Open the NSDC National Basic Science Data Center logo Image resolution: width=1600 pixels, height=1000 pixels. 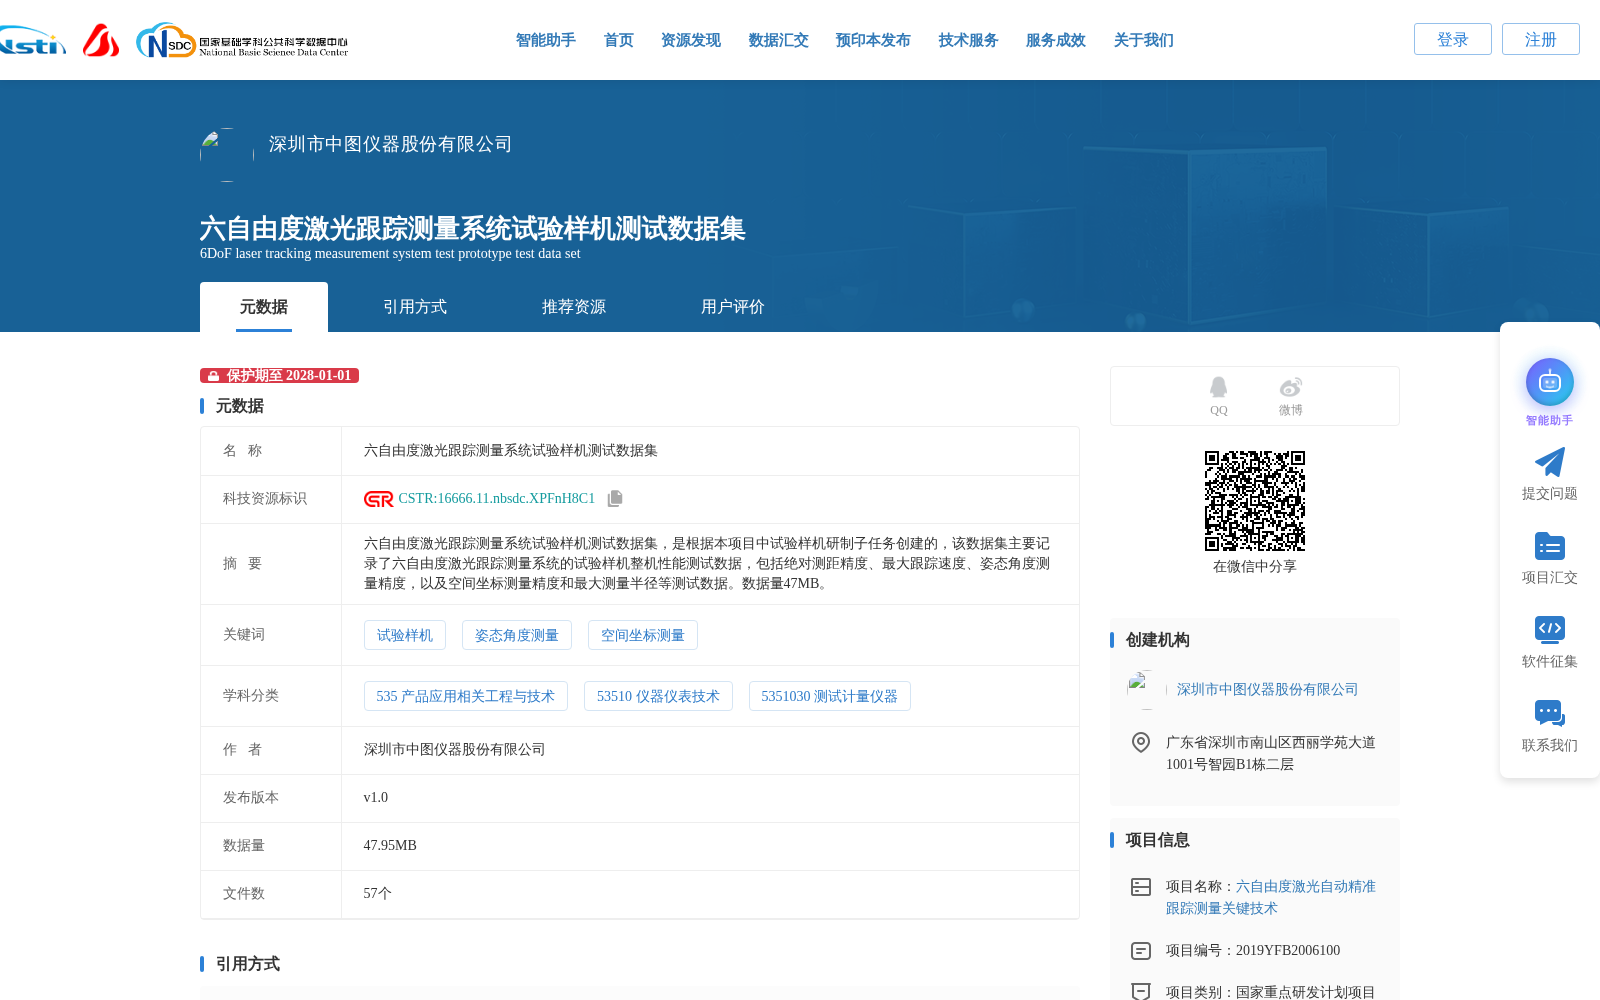(x=242, y=41)
